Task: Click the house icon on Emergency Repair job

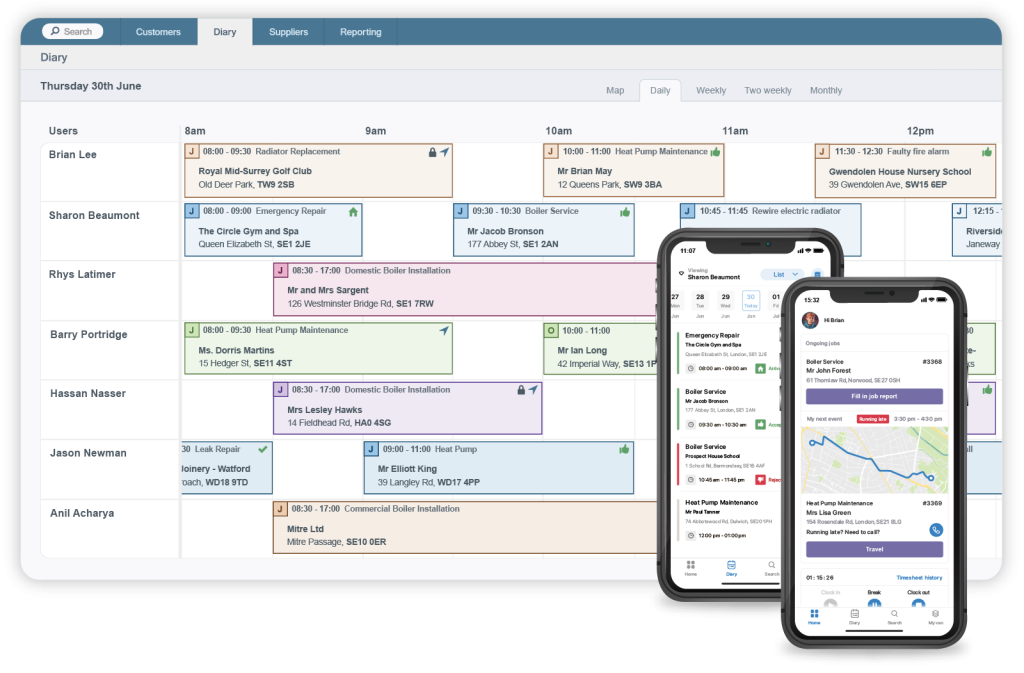Action: click(x=353, y=212)
